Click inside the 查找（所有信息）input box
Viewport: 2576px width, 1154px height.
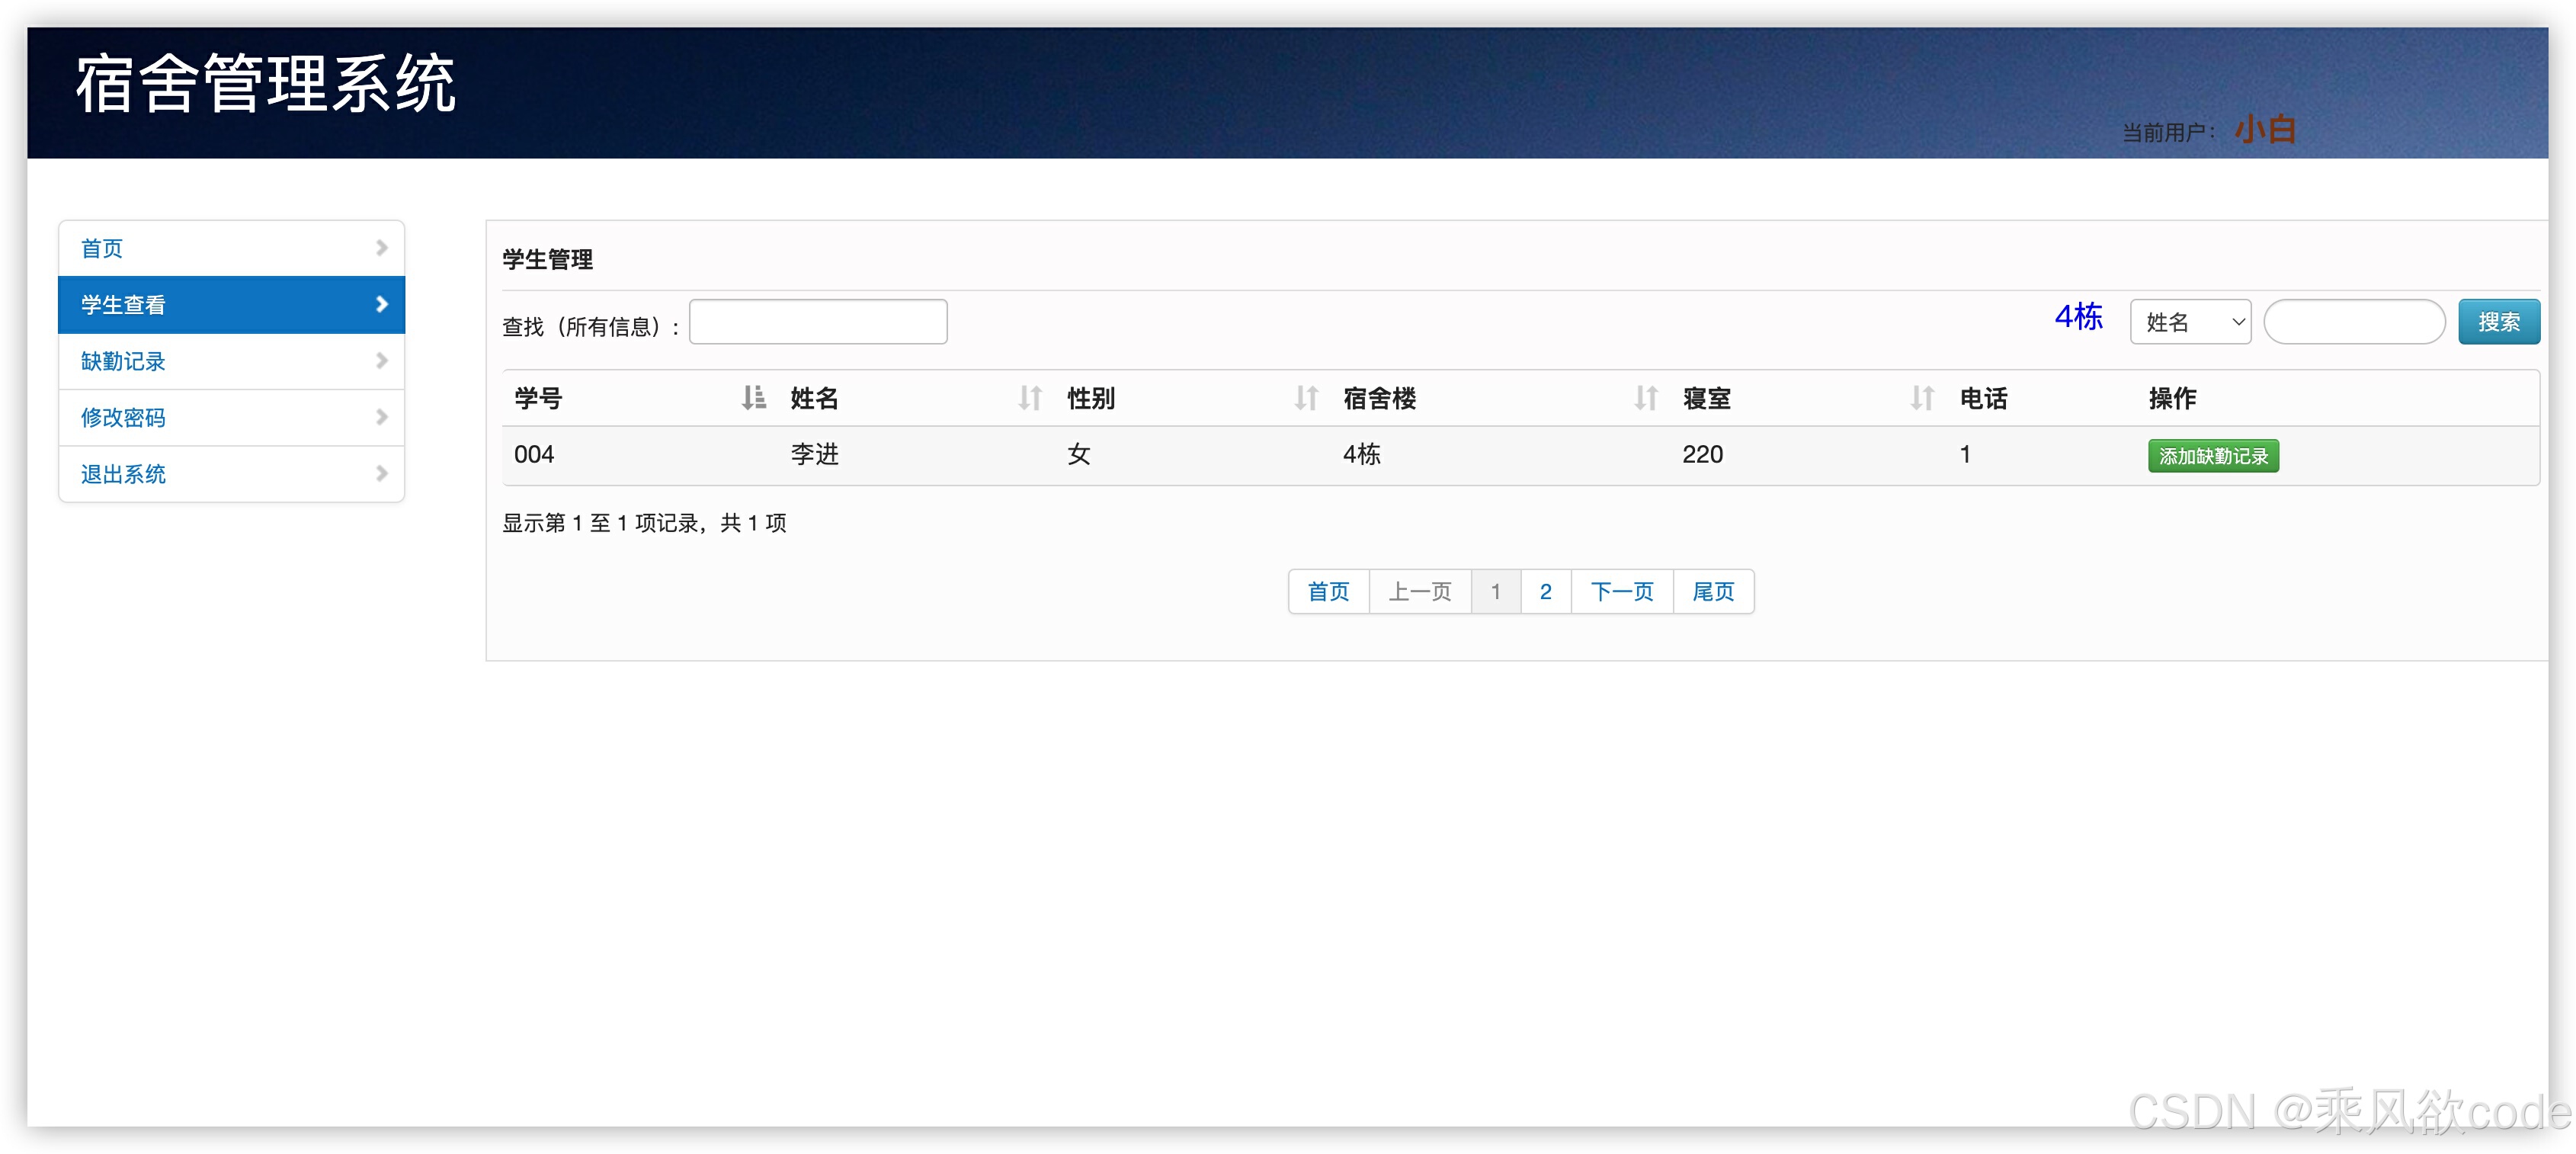point(818,321)
